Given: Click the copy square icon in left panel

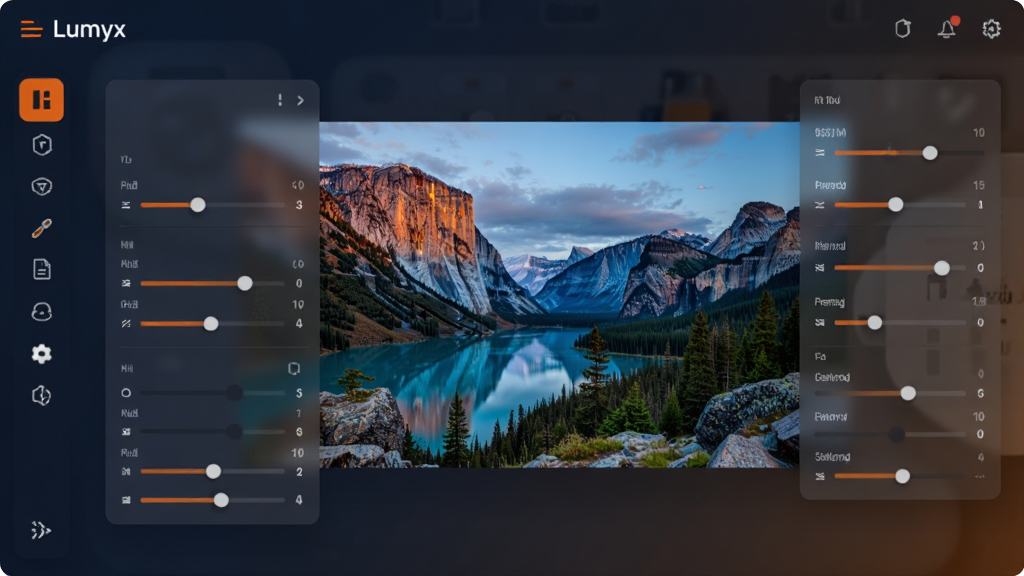Looking at the screenshot, I should click(294, 369).
